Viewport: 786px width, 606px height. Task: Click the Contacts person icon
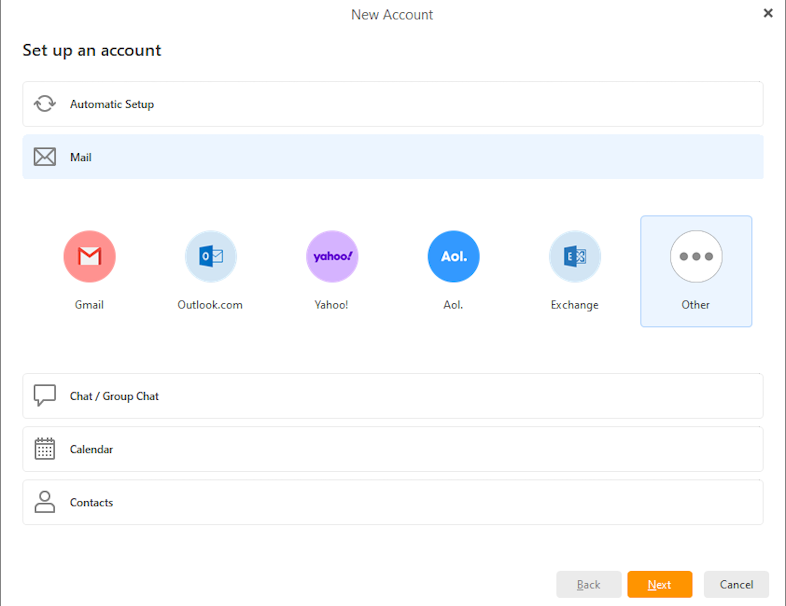(45, 502)
